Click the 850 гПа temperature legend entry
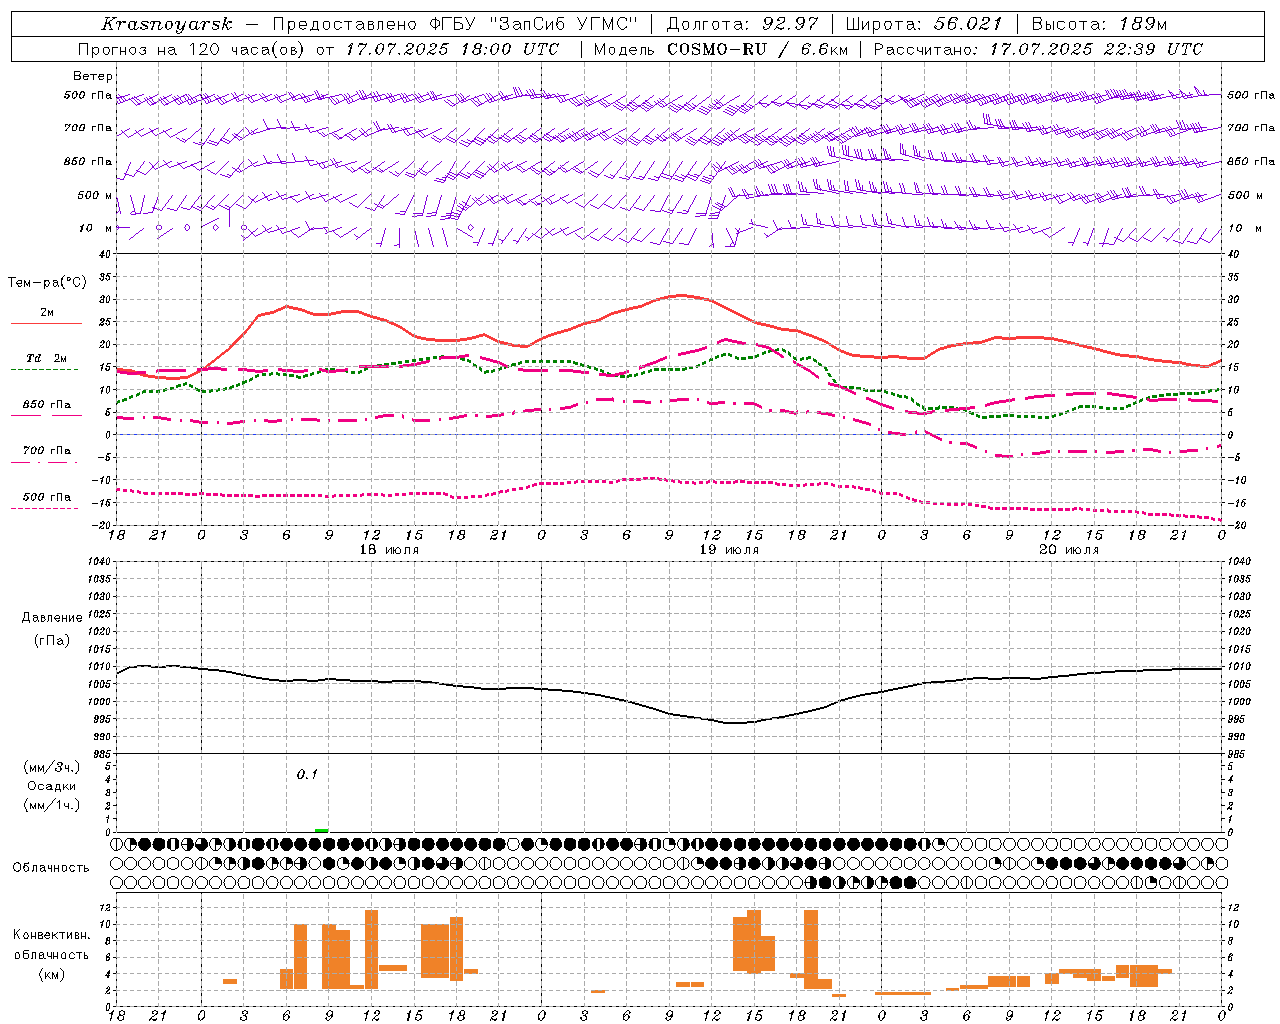The height and width of the screenshot is (1024, 1280). (47, 408)
